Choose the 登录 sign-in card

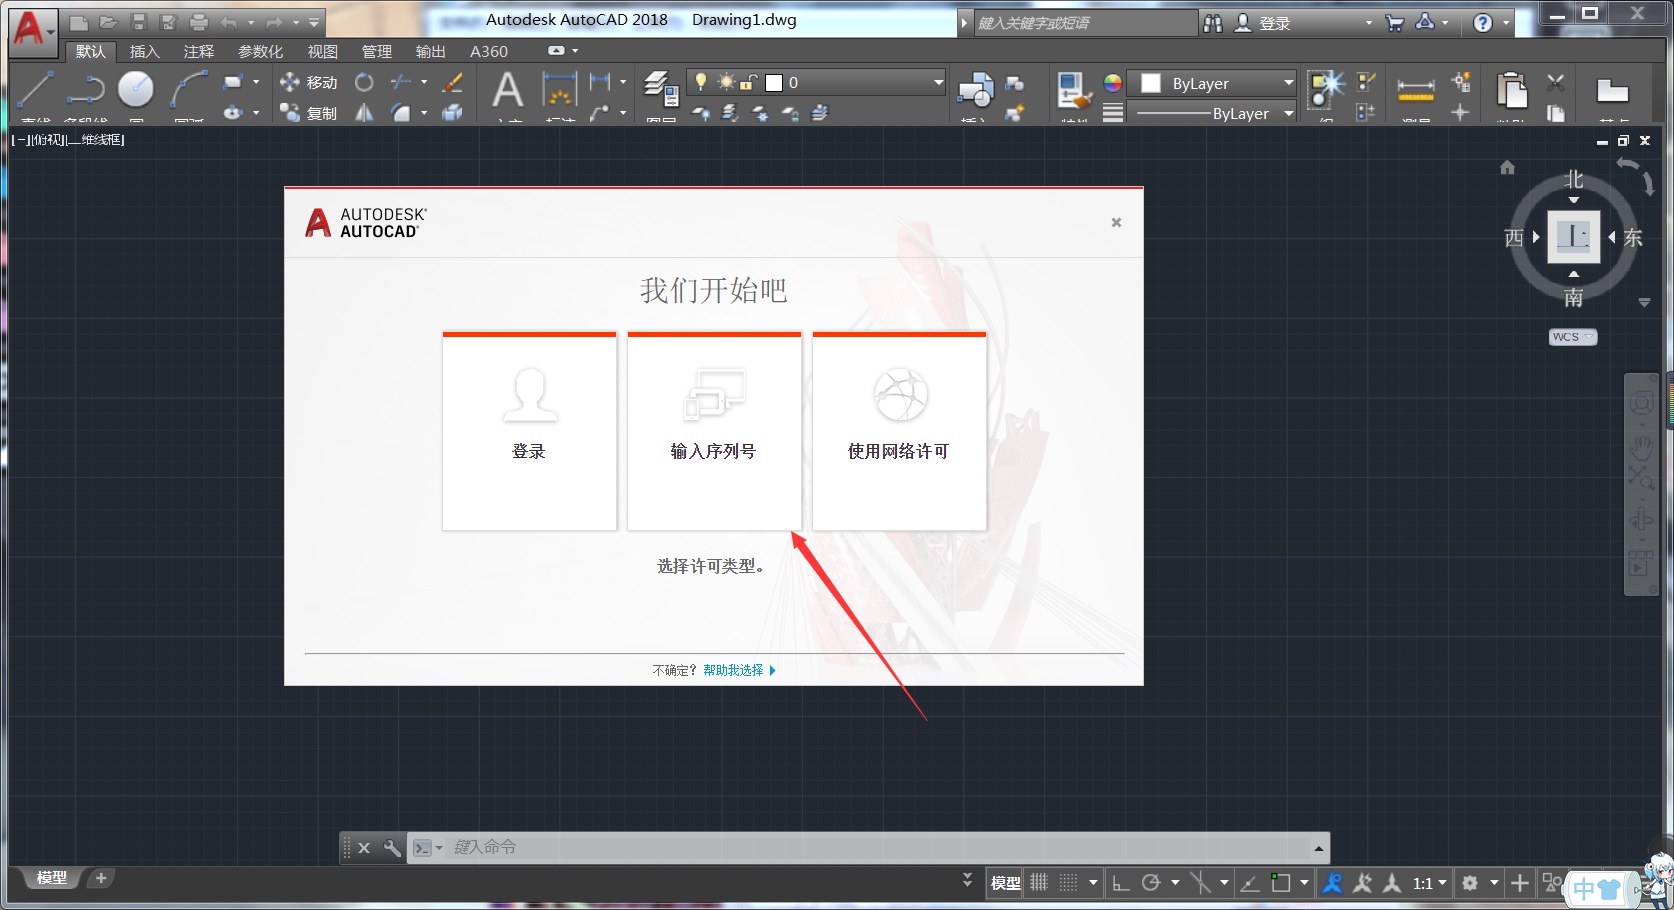(x=529, y=431)
